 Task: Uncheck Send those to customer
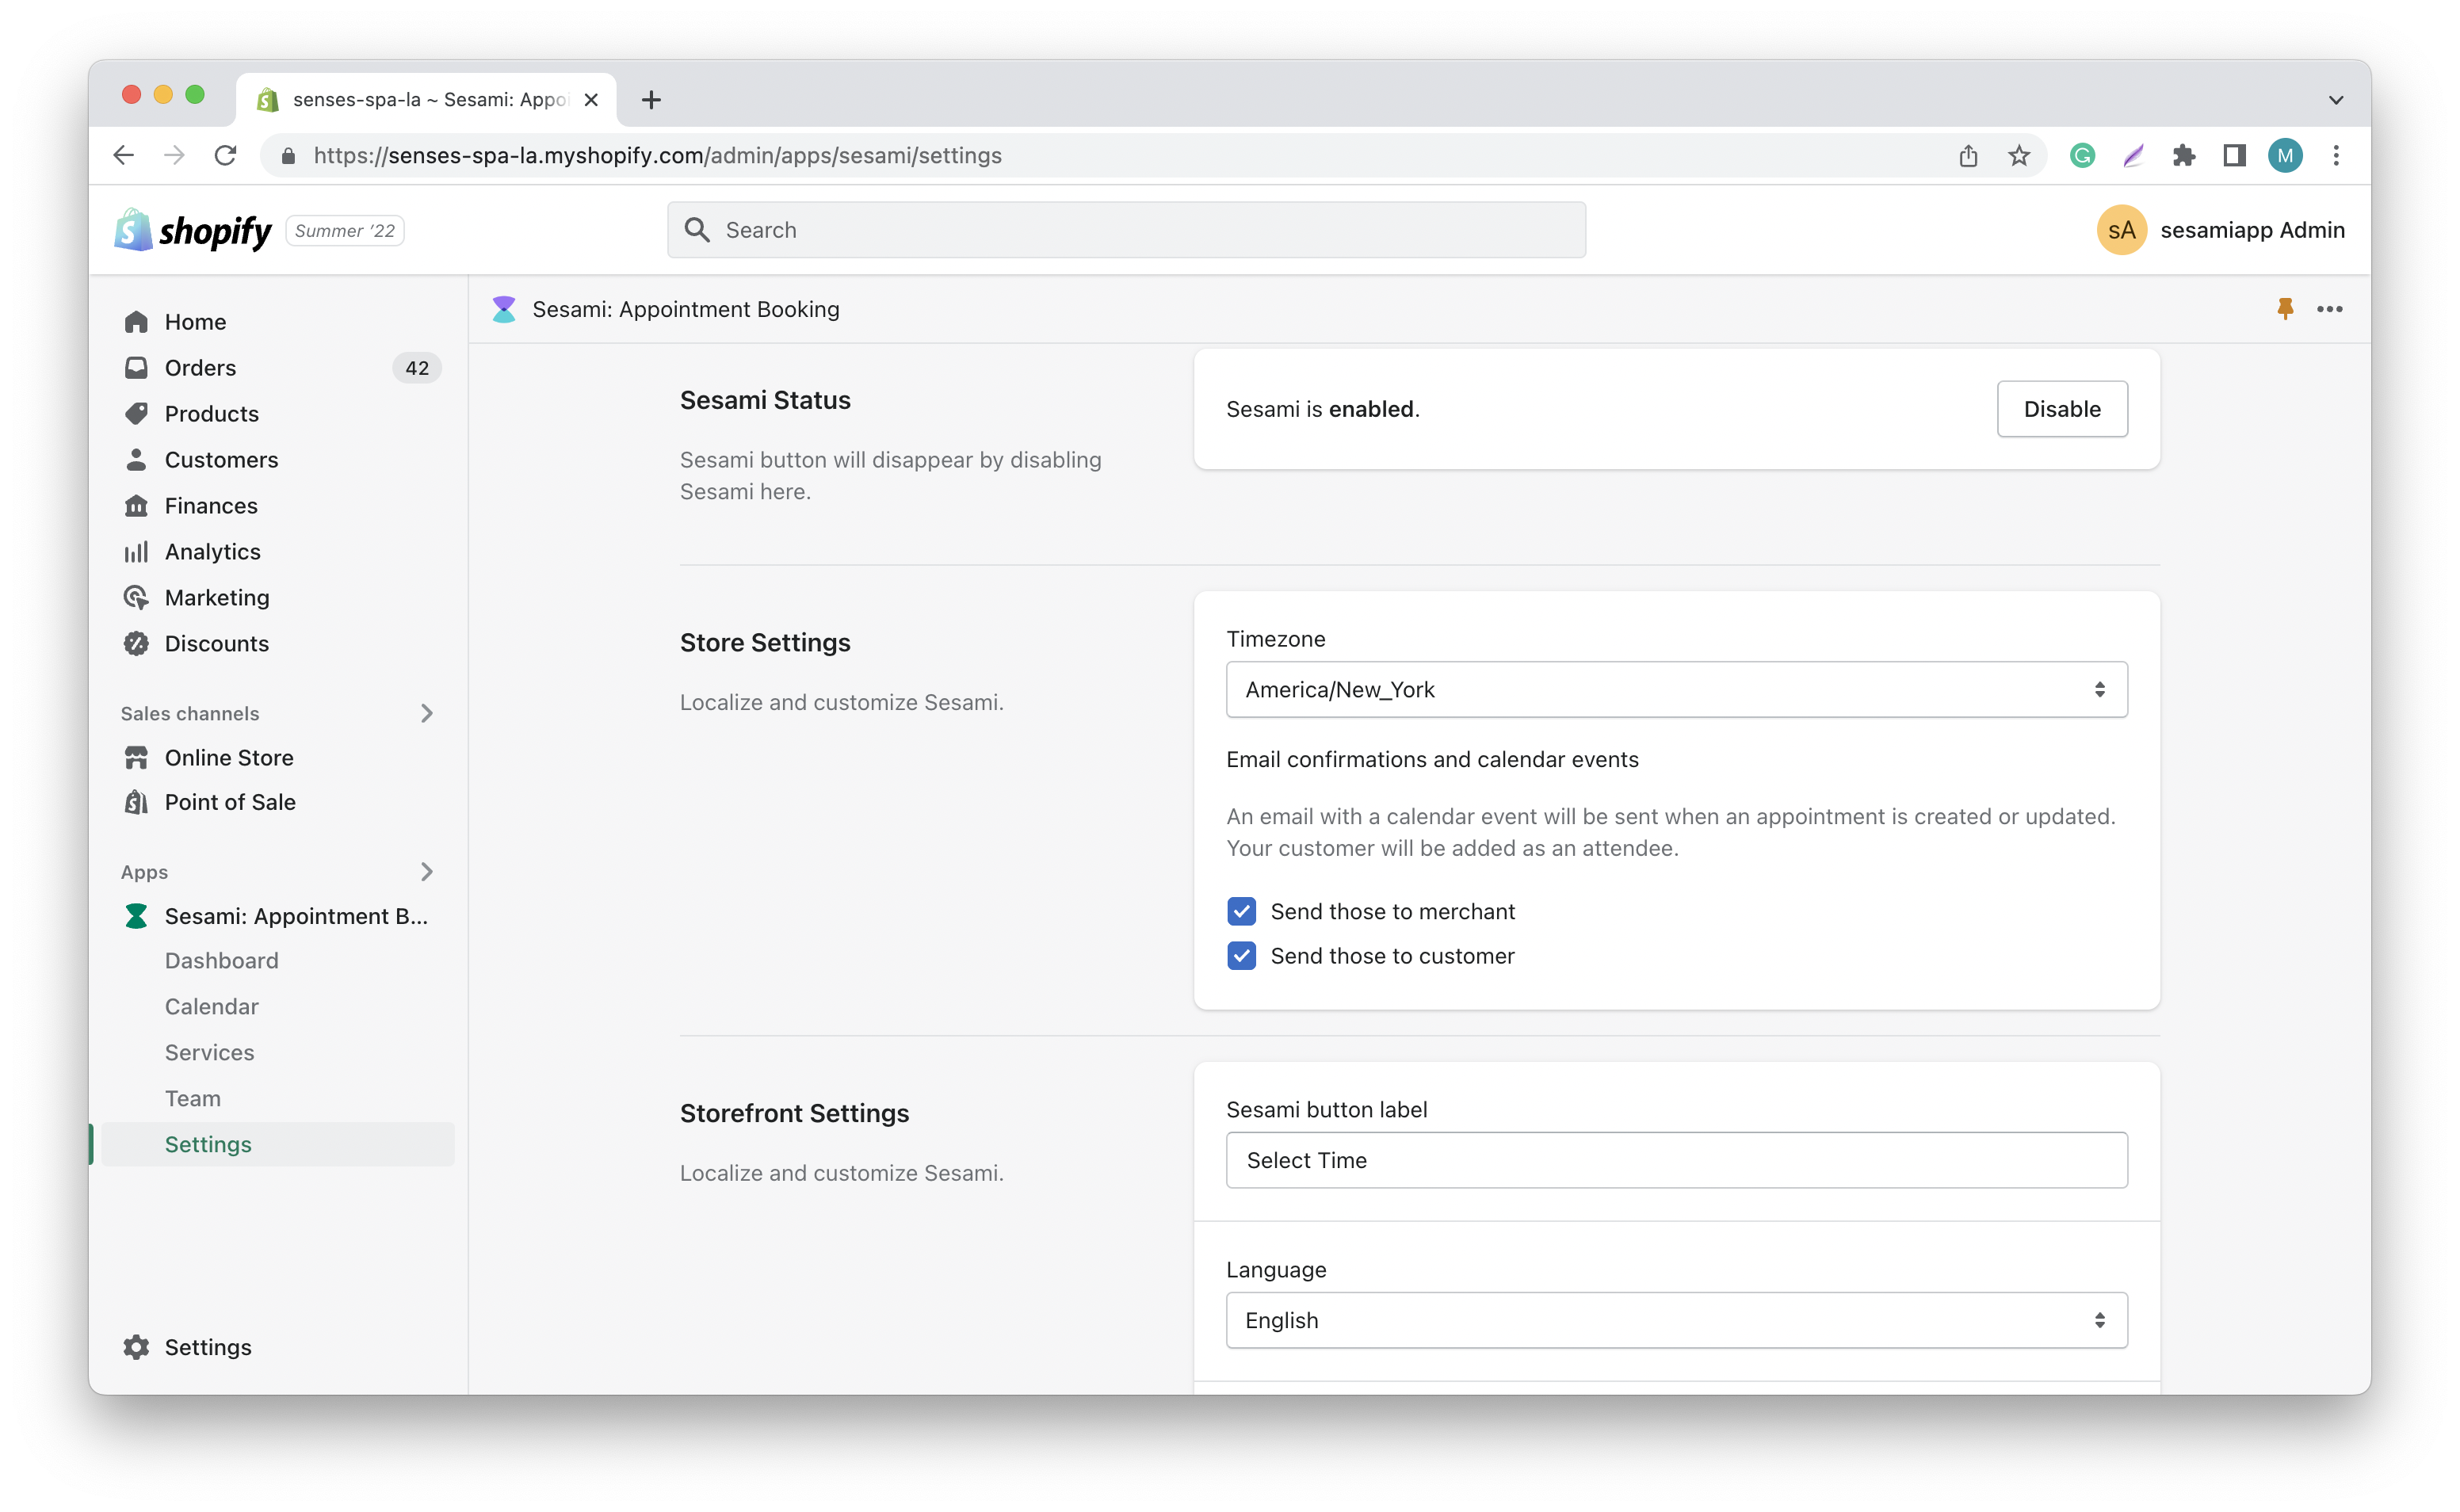coord(1241,956)
